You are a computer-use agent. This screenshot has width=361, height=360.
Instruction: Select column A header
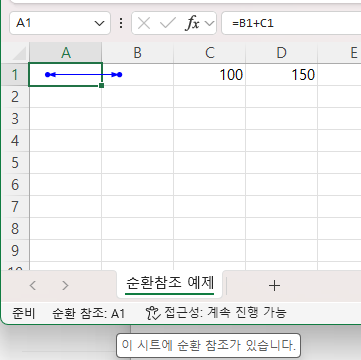coord(66,53)
